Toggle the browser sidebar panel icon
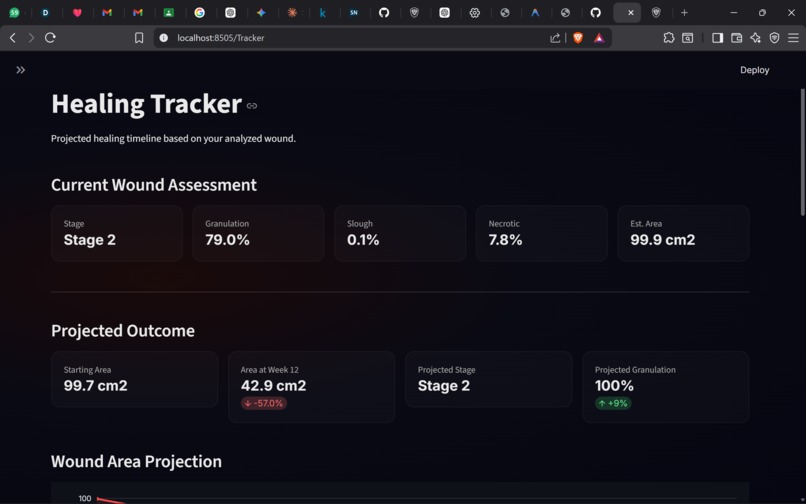This screenshot has width=806, height=504. 717,38
